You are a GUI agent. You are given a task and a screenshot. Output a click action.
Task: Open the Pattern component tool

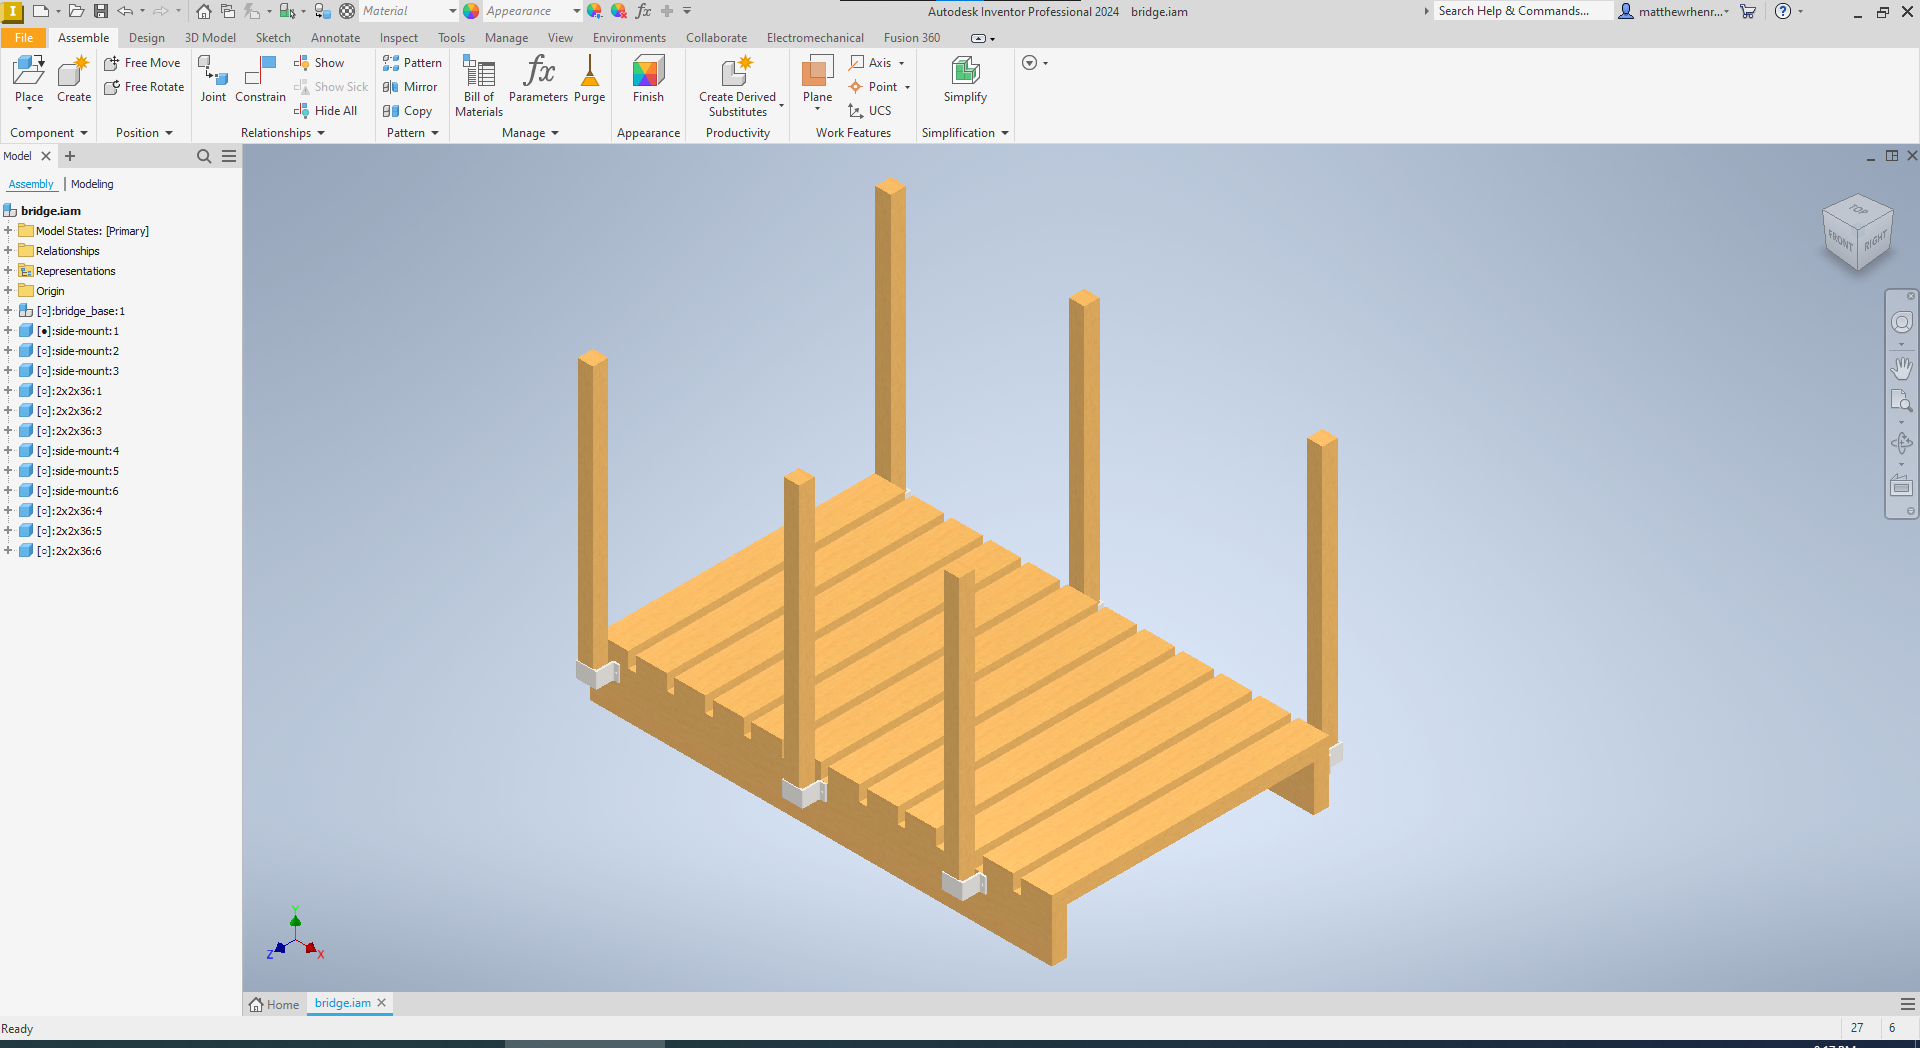[x=412, y=63]
